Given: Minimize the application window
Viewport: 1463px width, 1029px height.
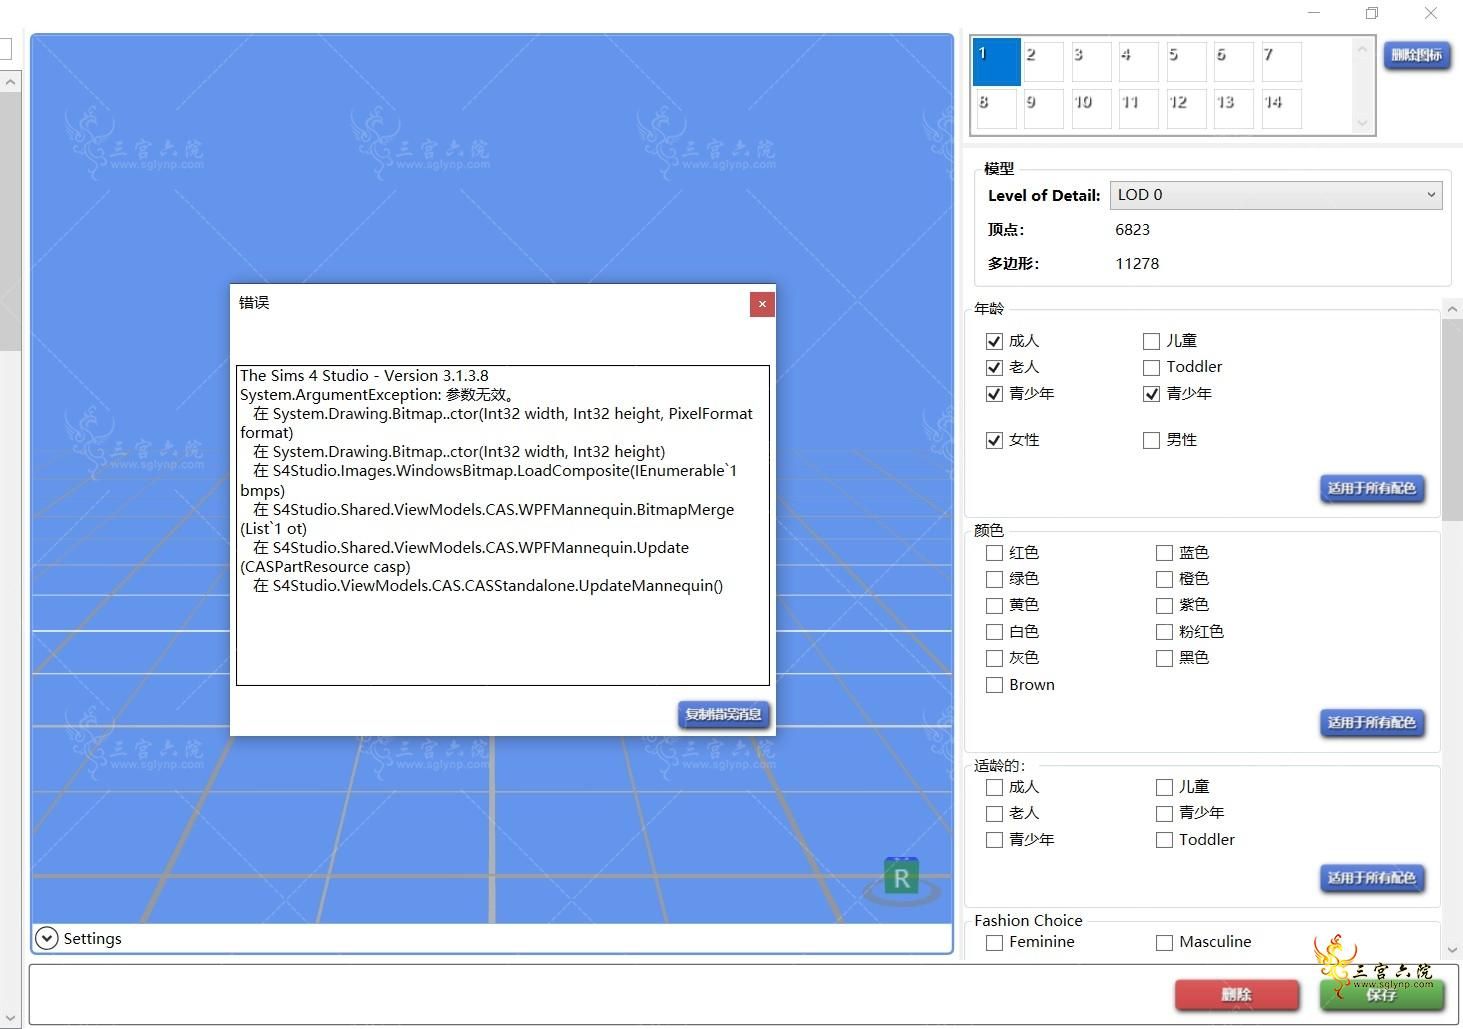Looking at the screenshot, I should [x=1314, y=13].
